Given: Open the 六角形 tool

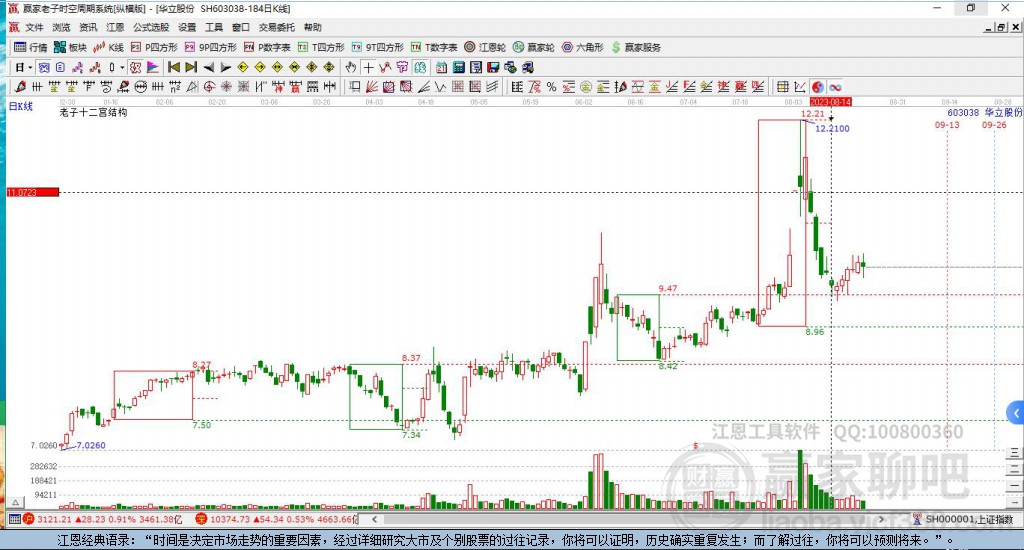Looking at the screenshot, I should tap(583, 47).
